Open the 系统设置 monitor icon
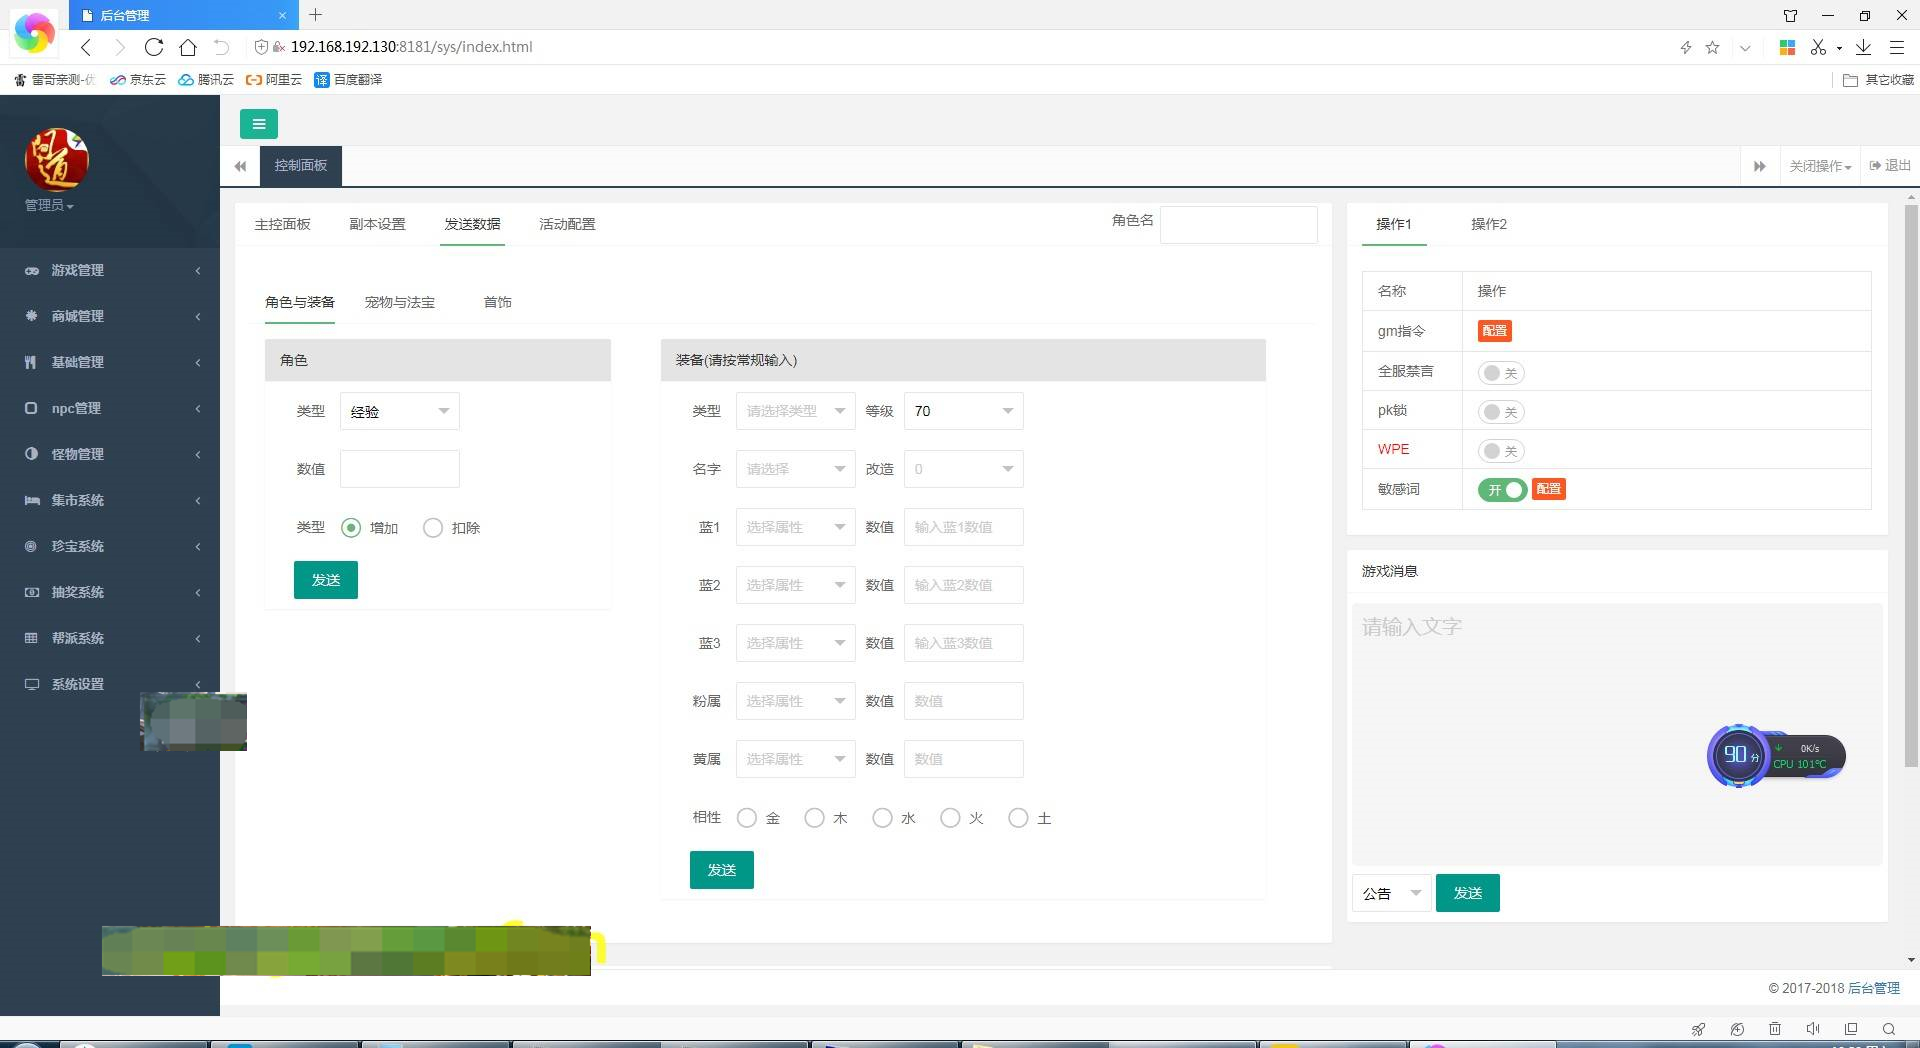The height and width of the screenshot is (1048, 1920). tap(30, 684)
